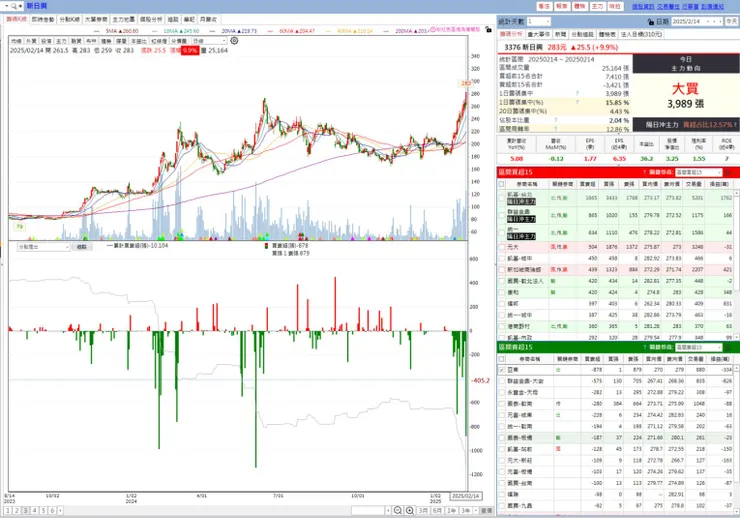The width and height of the screenshot is (740, 518).
Task: Toggle the 均線 indicator button
Action: point(16,41)
